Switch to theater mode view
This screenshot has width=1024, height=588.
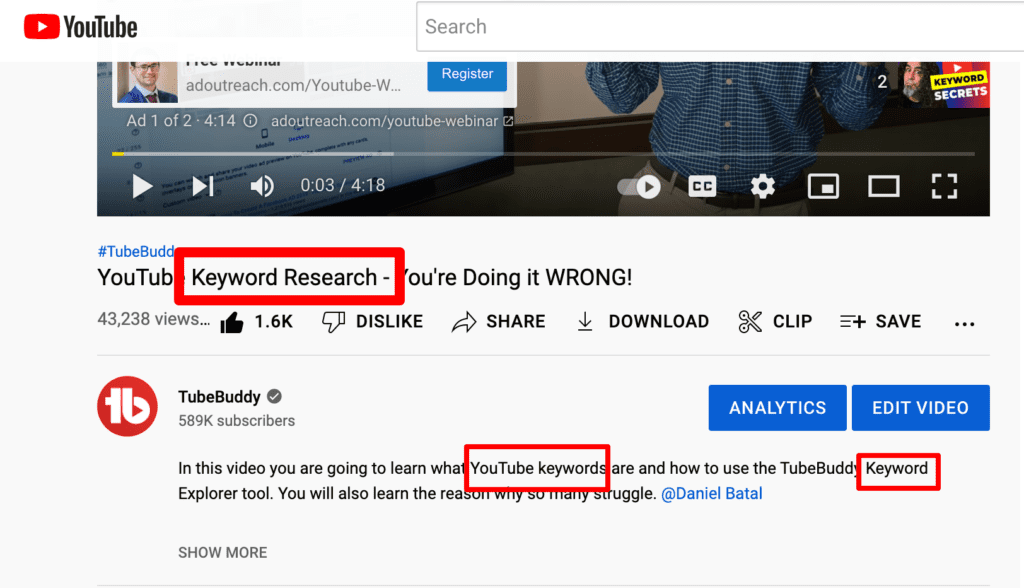[x=884, y=186]
